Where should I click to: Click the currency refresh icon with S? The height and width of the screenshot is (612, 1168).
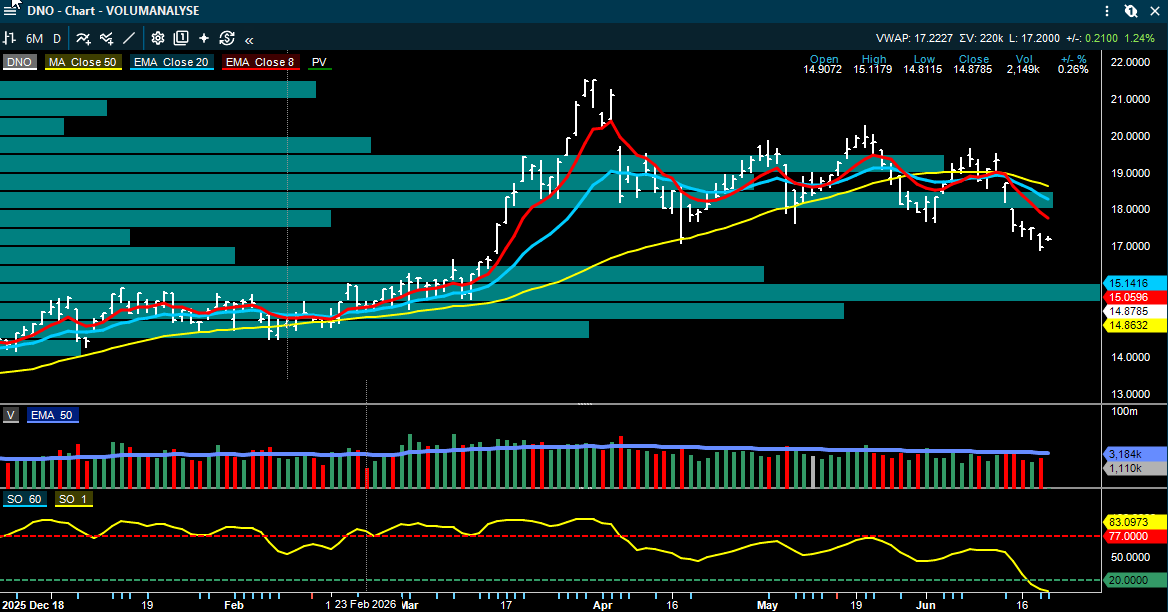[227, 38]
